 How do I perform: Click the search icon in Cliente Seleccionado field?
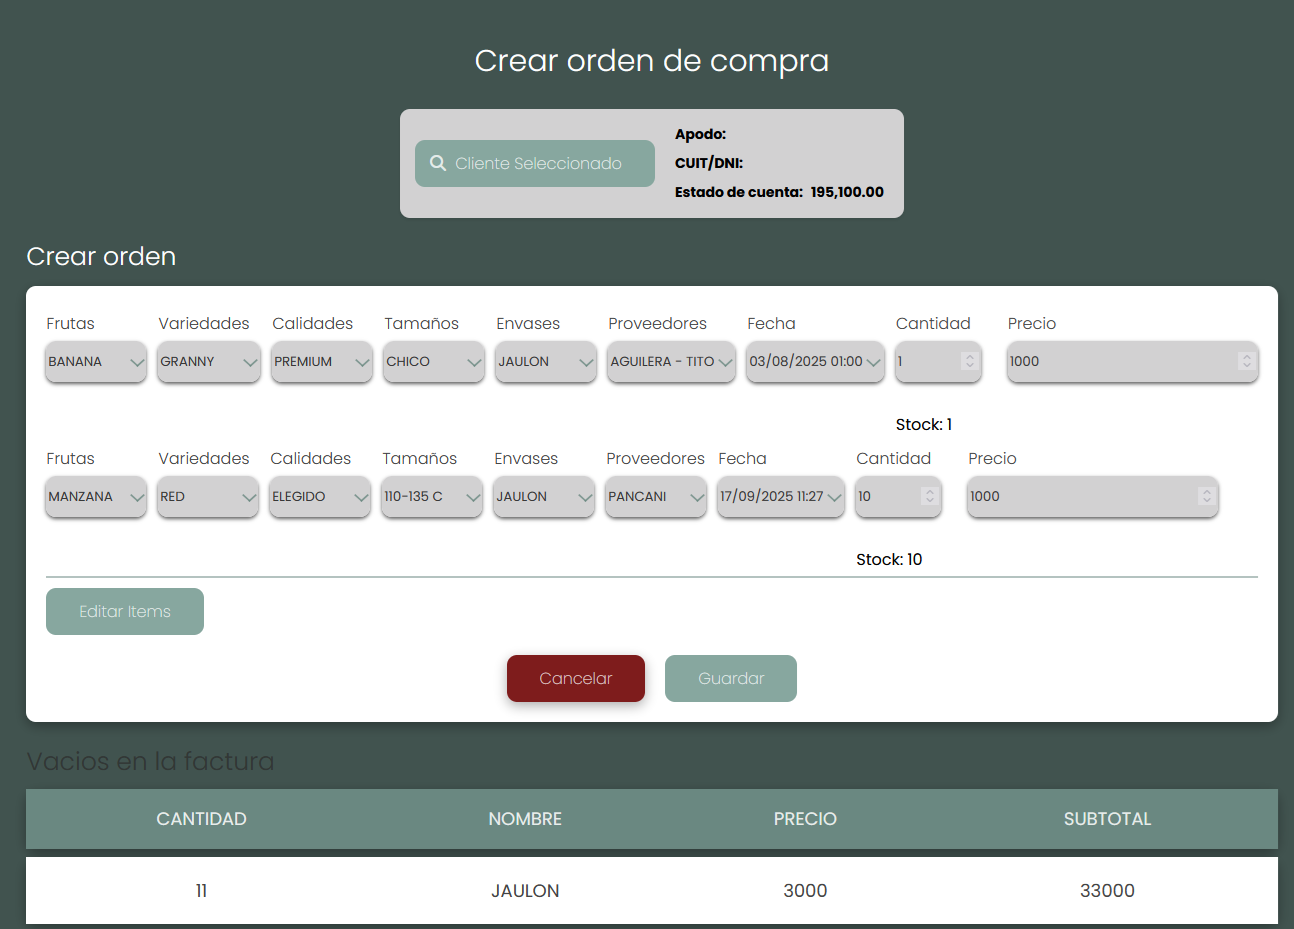pos(437,163)
